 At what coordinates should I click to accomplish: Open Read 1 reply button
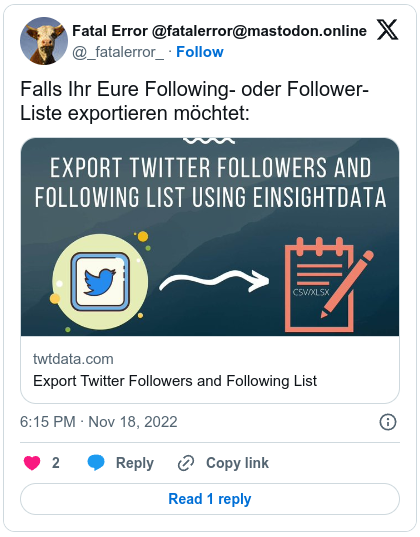coord(210,499)
